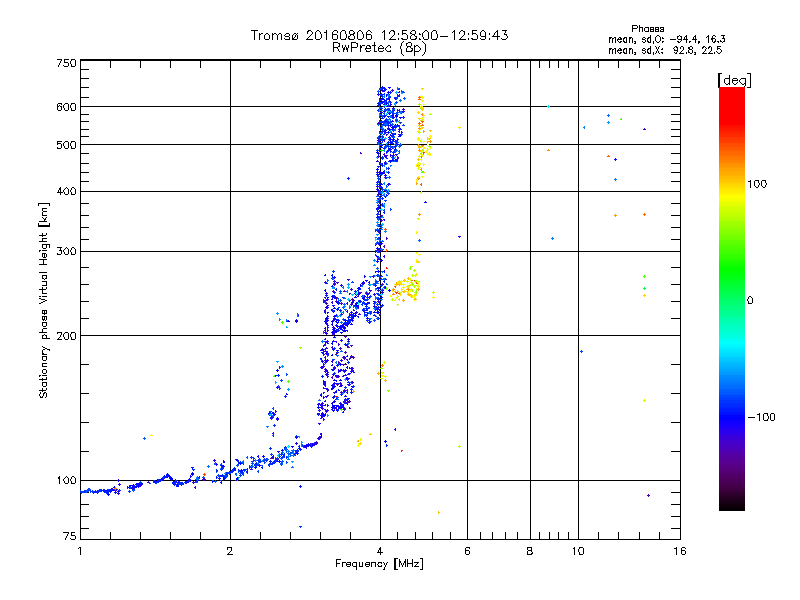
Task: Select the 'mean, sd,O: -94.4, 16.3' line
Action: (x=666, y=39)
